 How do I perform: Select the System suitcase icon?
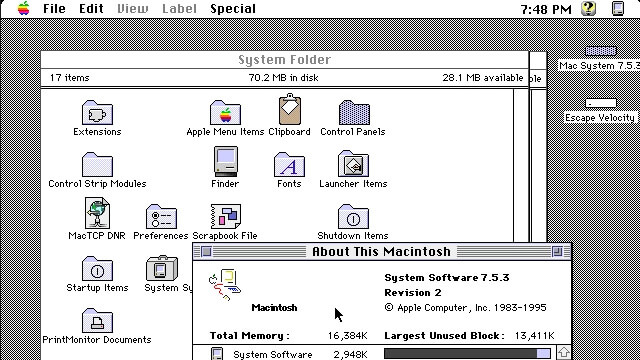162,268
